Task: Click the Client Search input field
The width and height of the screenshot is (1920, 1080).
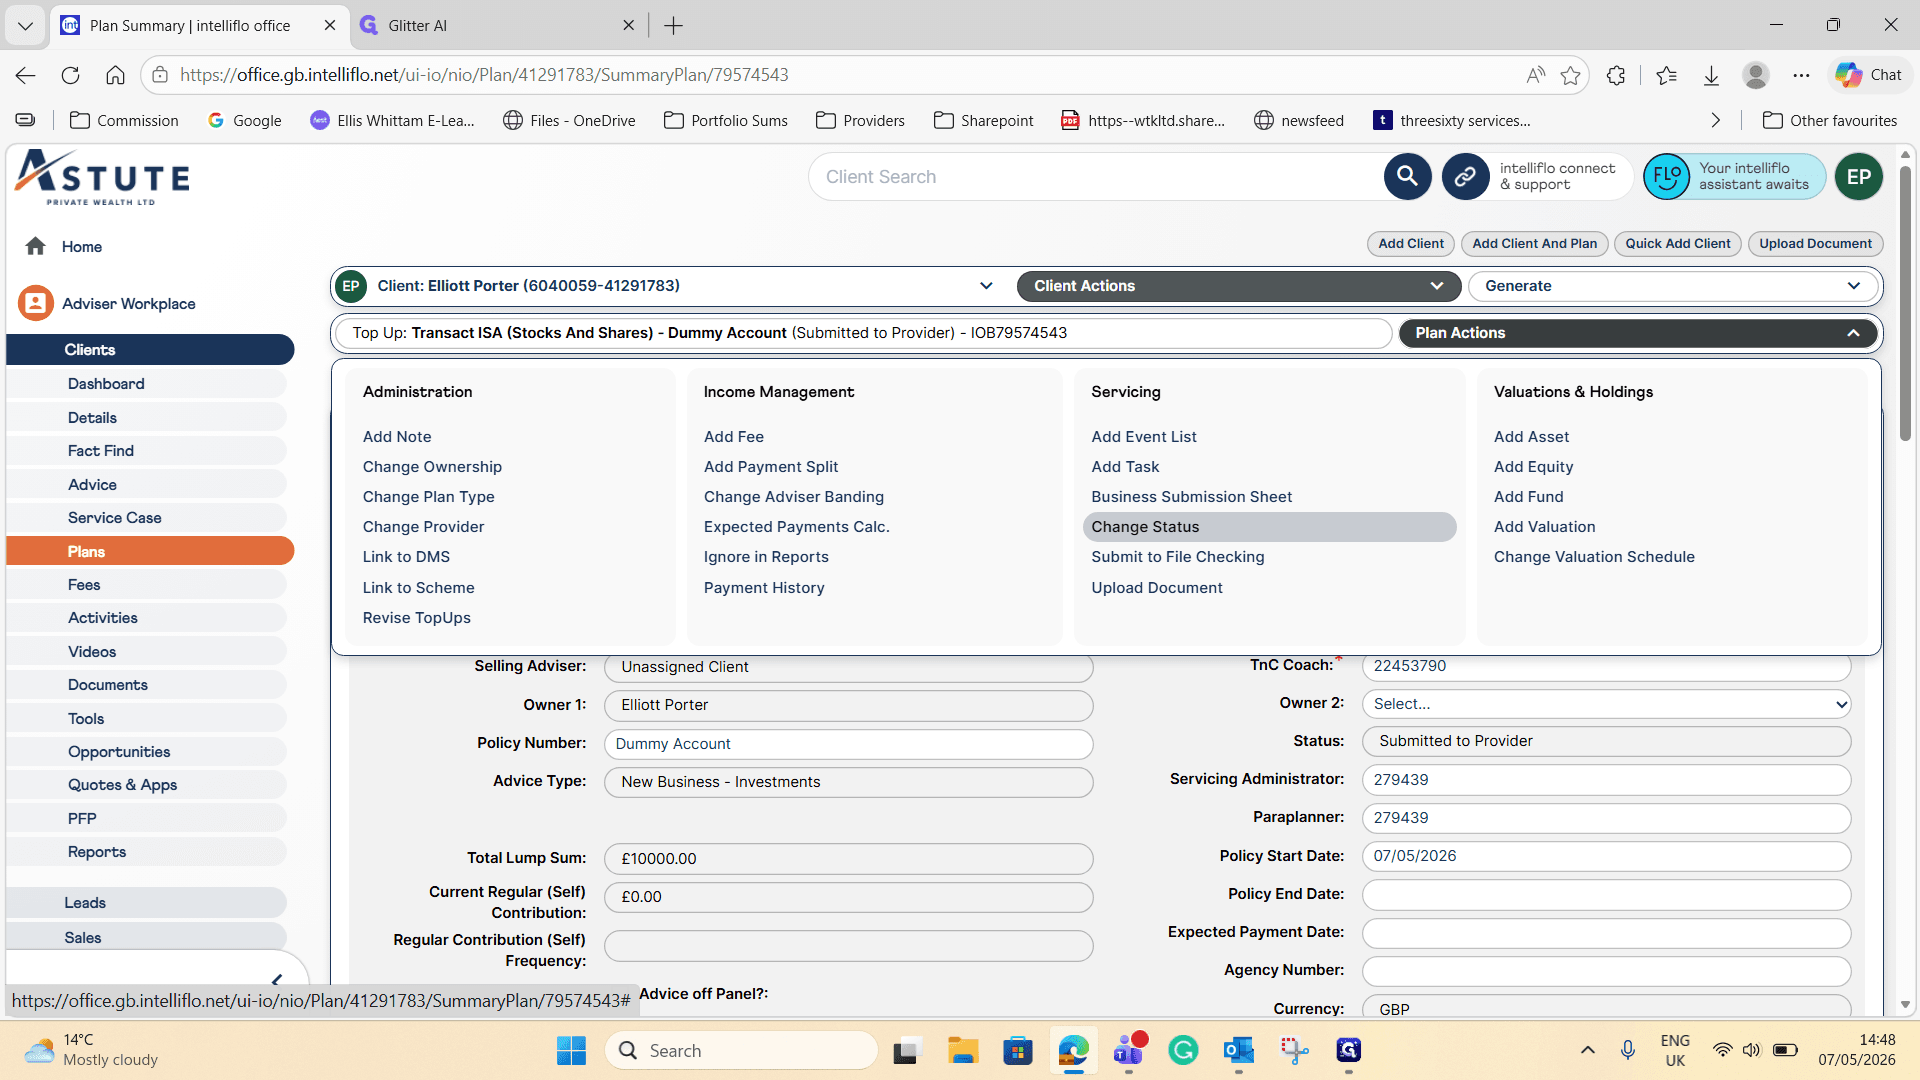Action: pos(1095,177)
